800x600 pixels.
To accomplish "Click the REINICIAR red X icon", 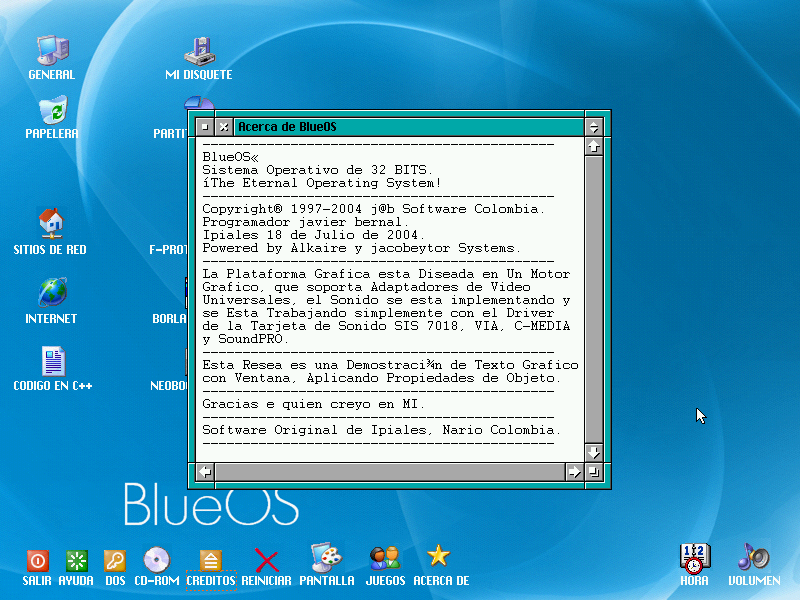I will pos(266,561).
